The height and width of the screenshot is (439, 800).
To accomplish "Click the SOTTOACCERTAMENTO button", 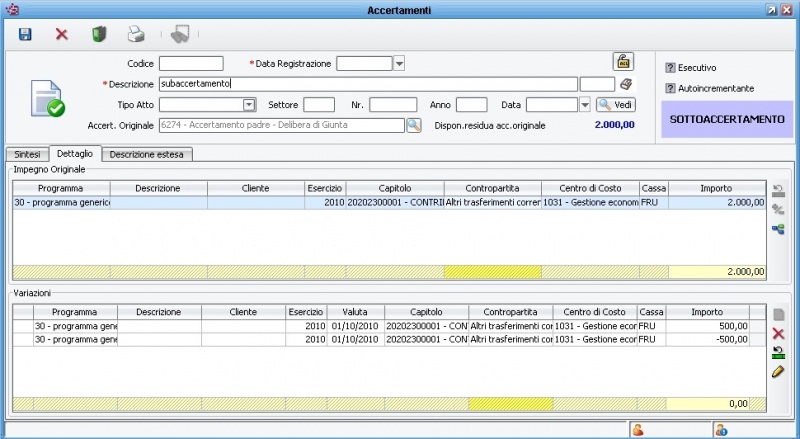I will point(727,119).
